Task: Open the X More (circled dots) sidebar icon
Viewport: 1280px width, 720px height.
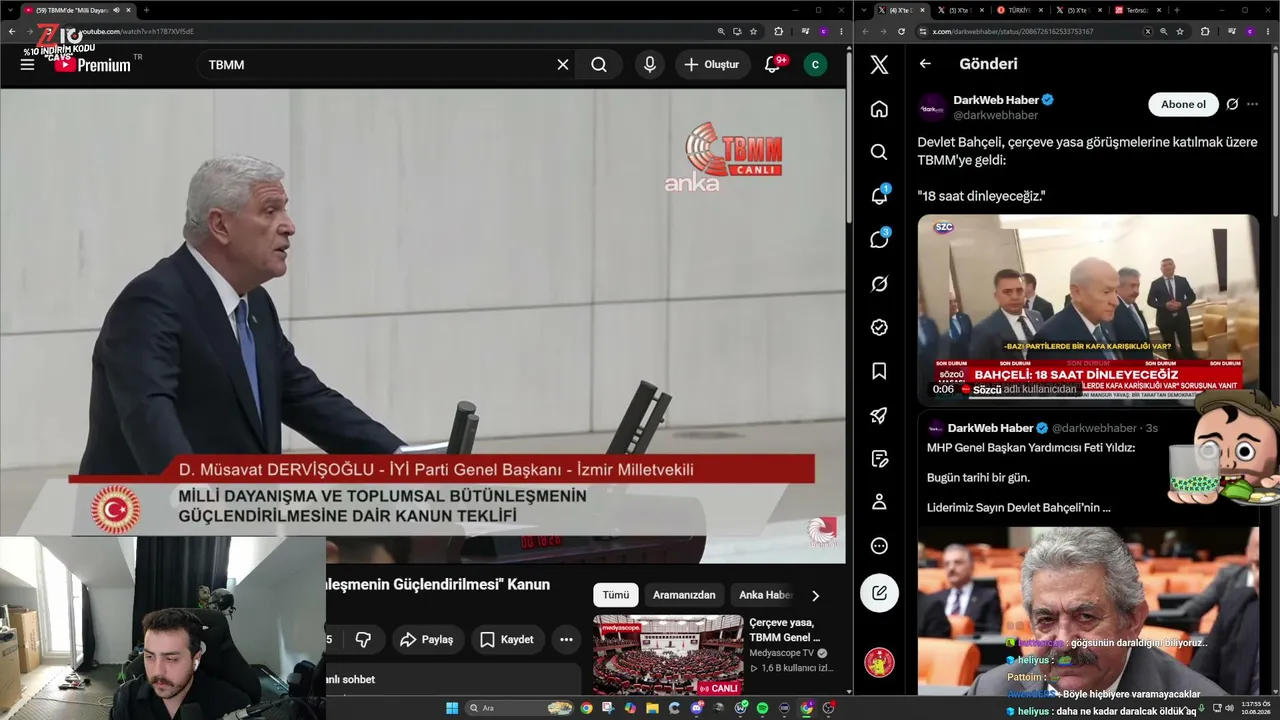Action: coord(879,546)
